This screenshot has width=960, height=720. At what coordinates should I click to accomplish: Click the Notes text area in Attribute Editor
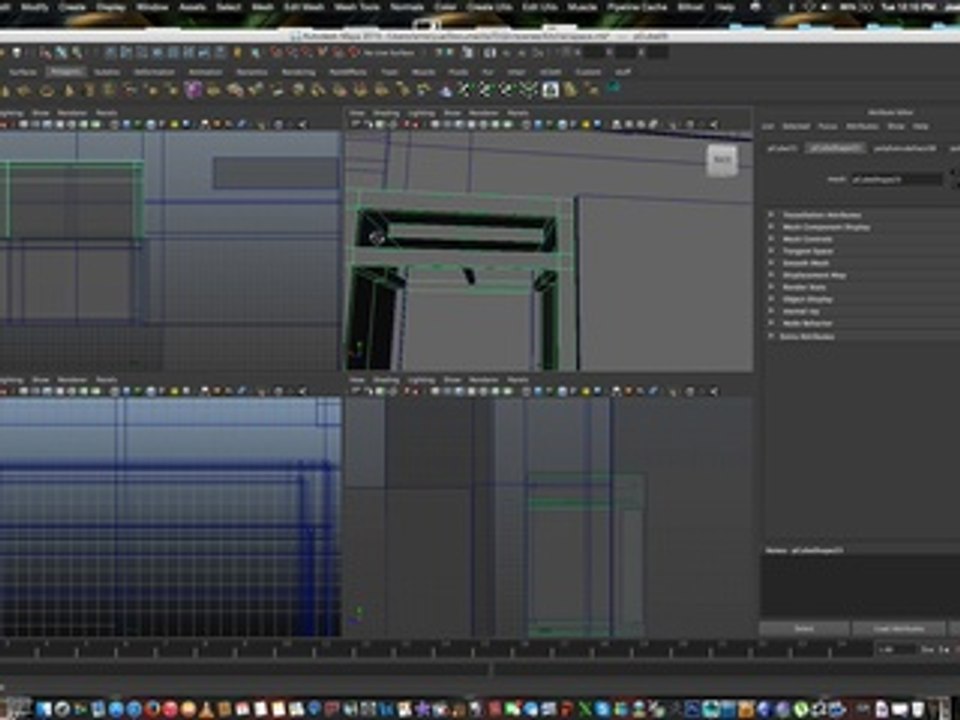(x=860, y=587)
